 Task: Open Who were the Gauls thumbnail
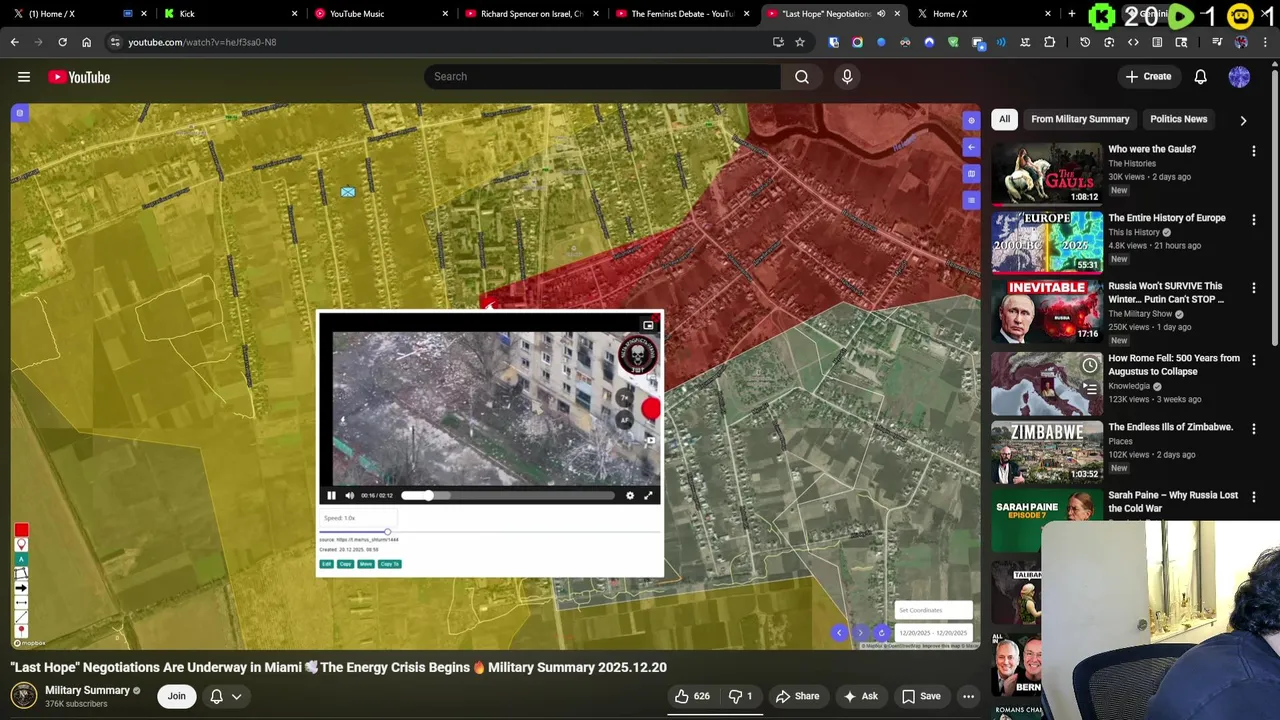point(1047,173)
